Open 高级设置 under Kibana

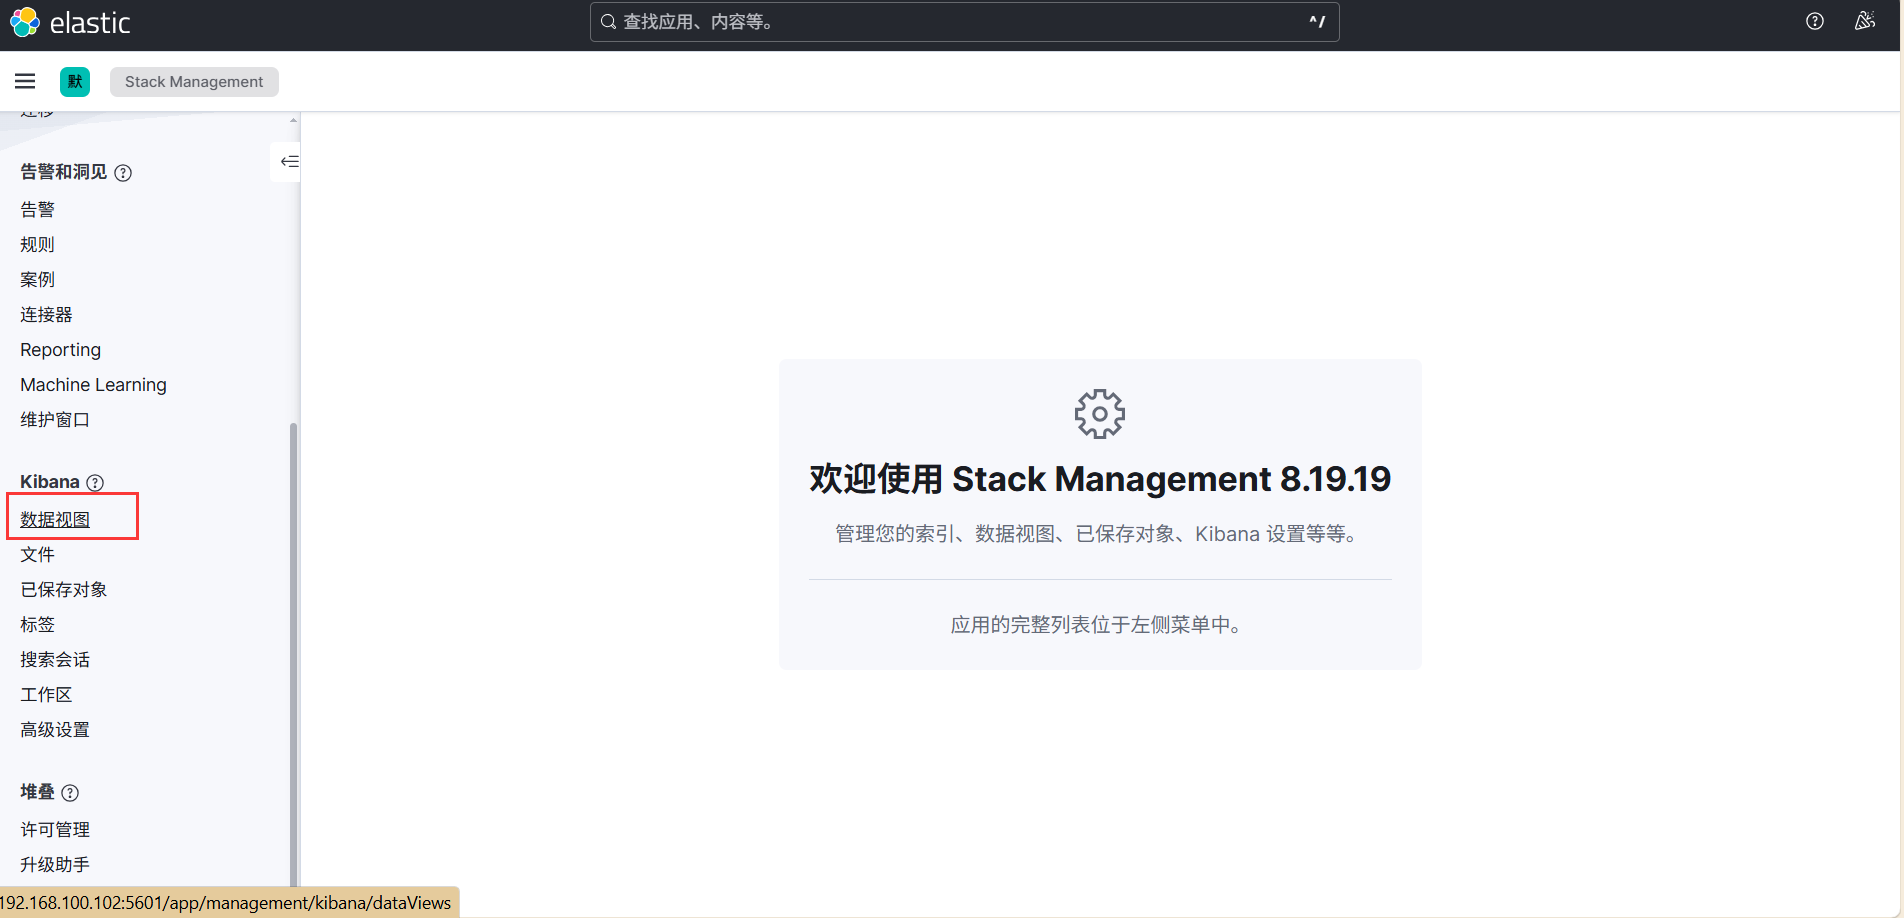55,730
